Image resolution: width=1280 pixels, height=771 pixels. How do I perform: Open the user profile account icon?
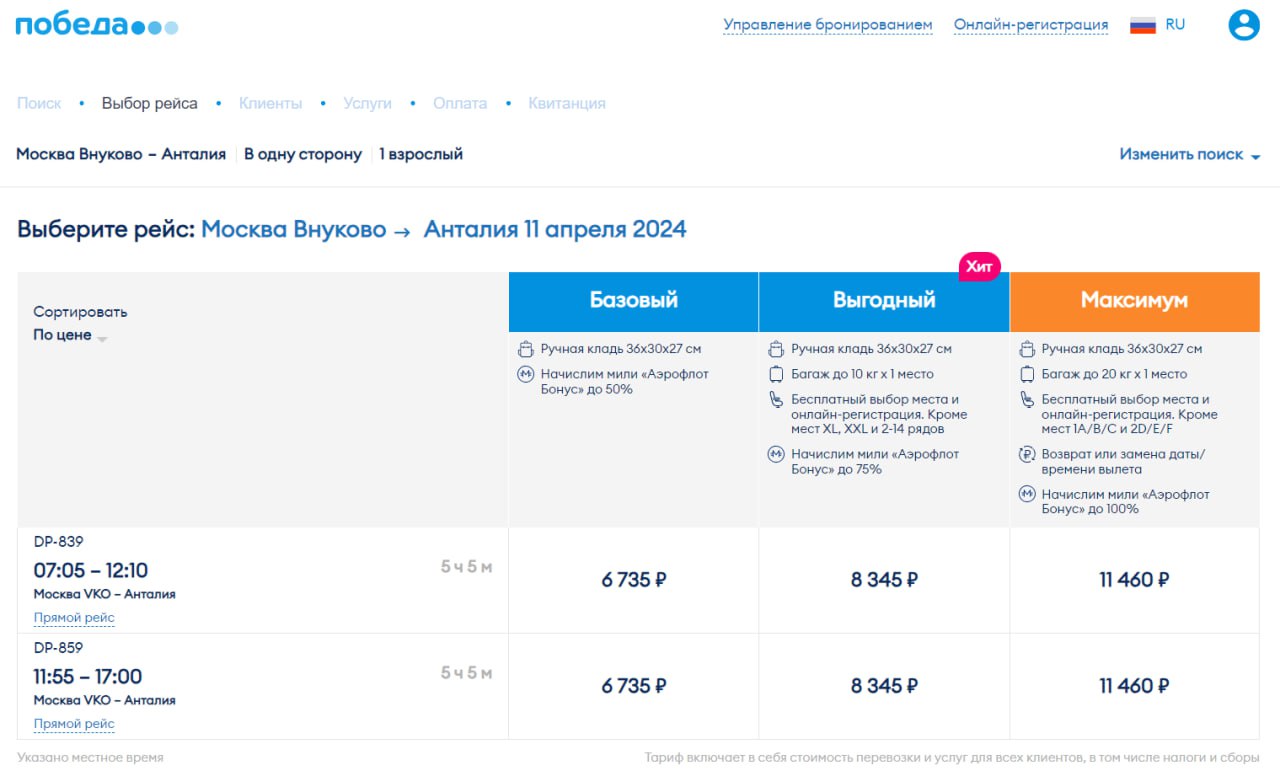pyautogui.click(x=1243, y=25)
